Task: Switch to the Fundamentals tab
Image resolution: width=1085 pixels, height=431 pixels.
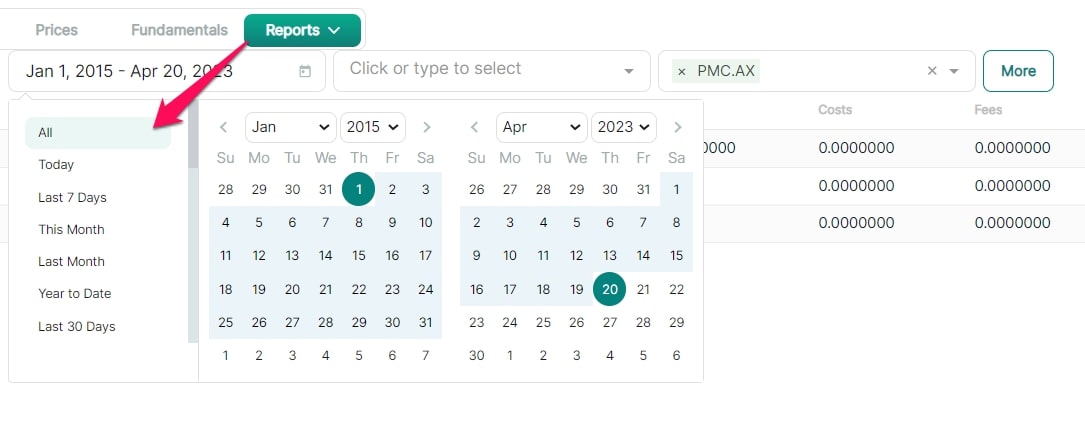Action: click(179, 30)
